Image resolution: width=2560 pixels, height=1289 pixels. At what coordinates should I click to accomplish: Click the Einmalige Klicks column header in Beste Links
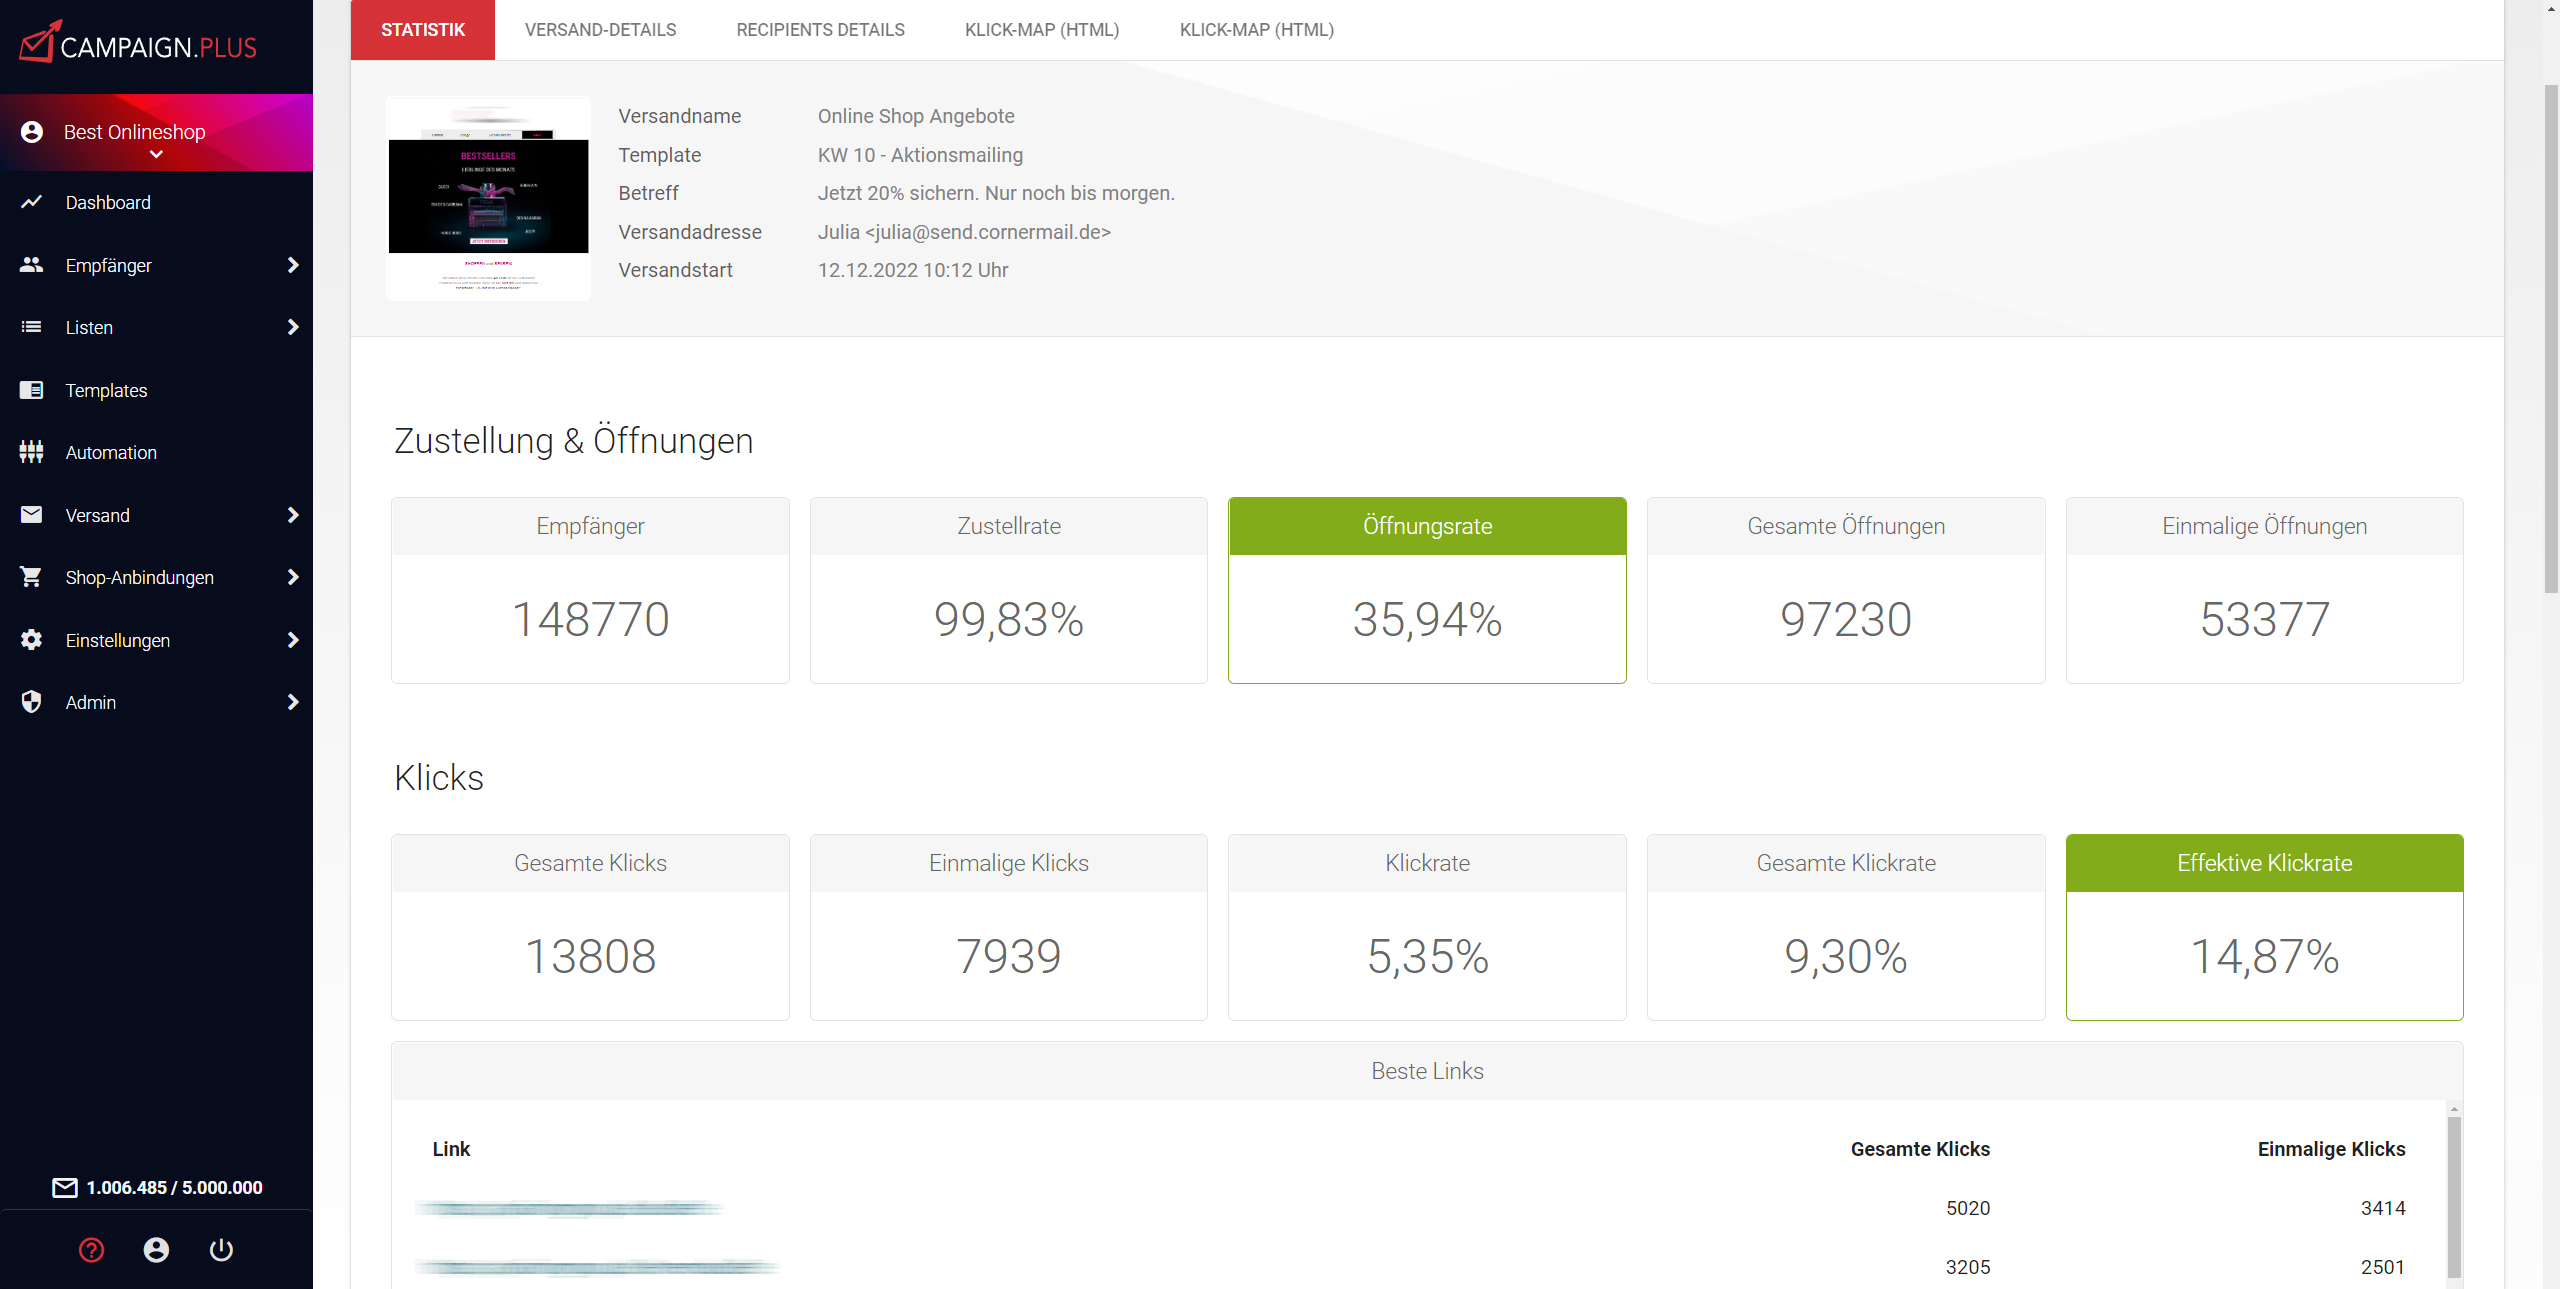pyautogui.click(x=2331, y=1149)
